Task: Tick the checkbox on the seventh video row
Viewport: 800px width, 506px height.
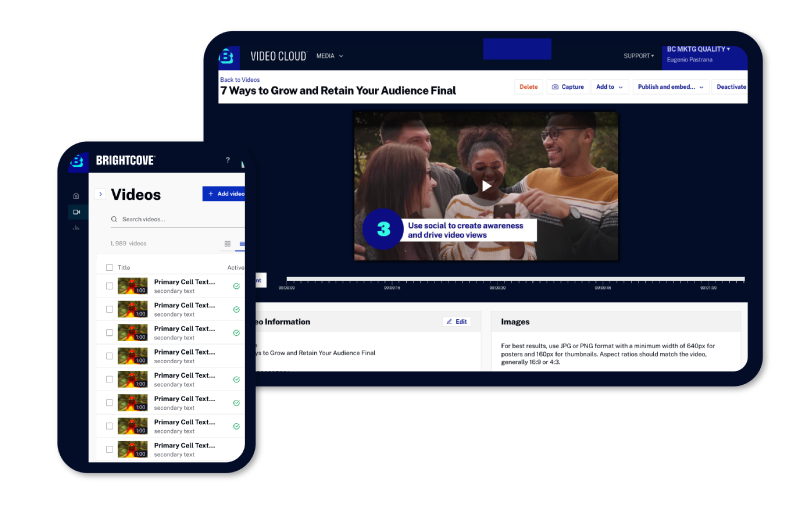Action: click(109, 426)
